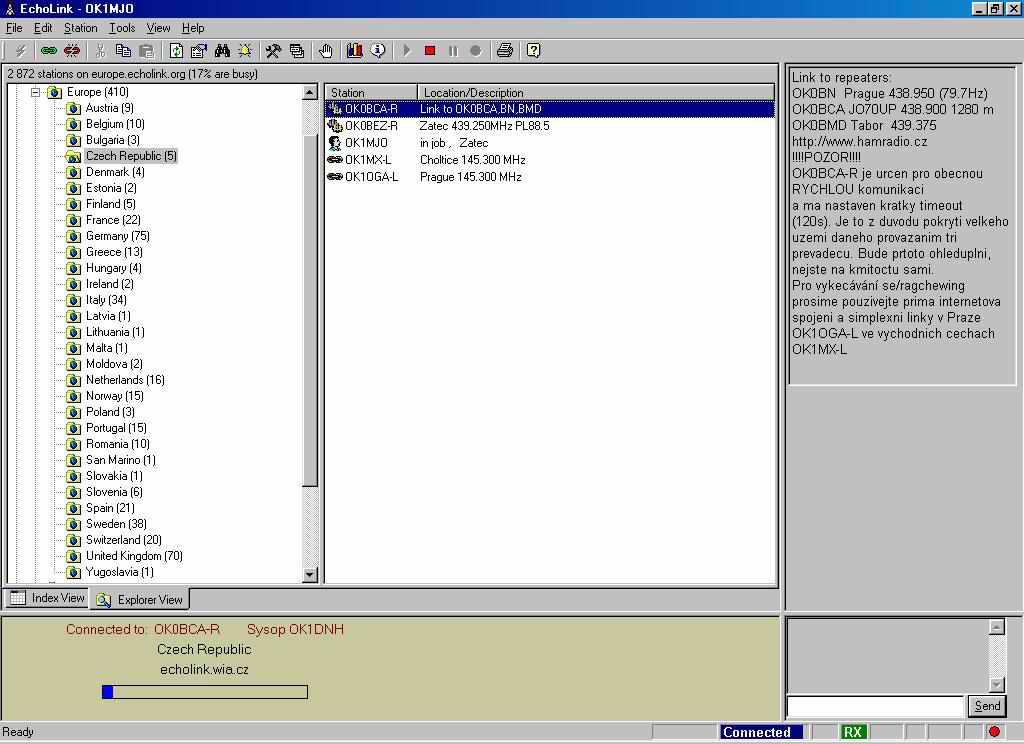This screenshot has height=744, width=1024.
Task: Click the globe icon beside Poland
Action: pyautogui.click(x=74, y=412)
